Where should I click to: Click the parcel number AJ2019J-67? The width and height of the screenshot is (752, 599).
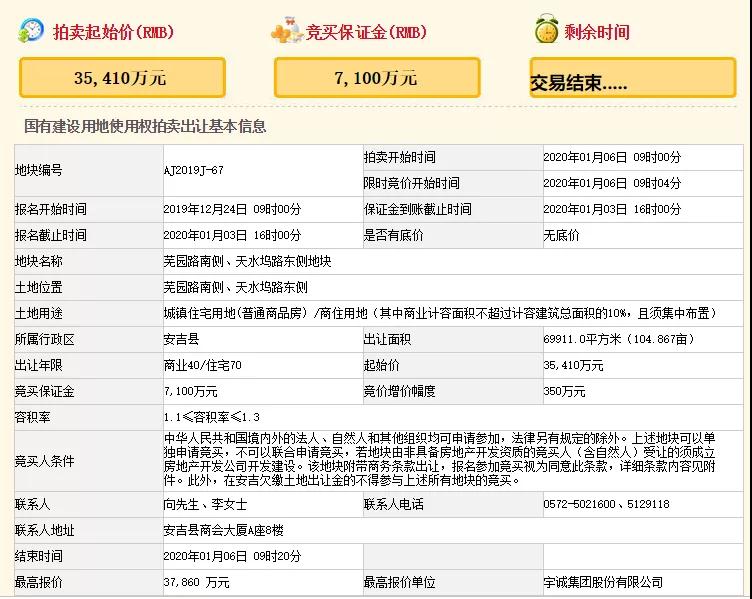(x=193, y=170)
